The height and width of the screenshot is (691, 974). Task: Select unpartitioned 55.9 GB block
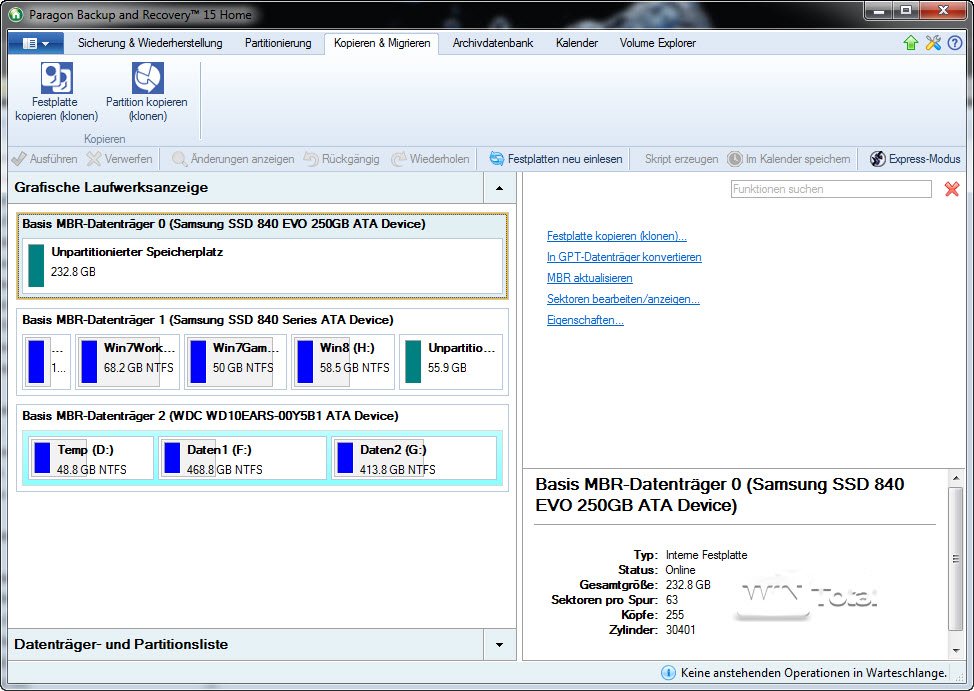(450, 362)
